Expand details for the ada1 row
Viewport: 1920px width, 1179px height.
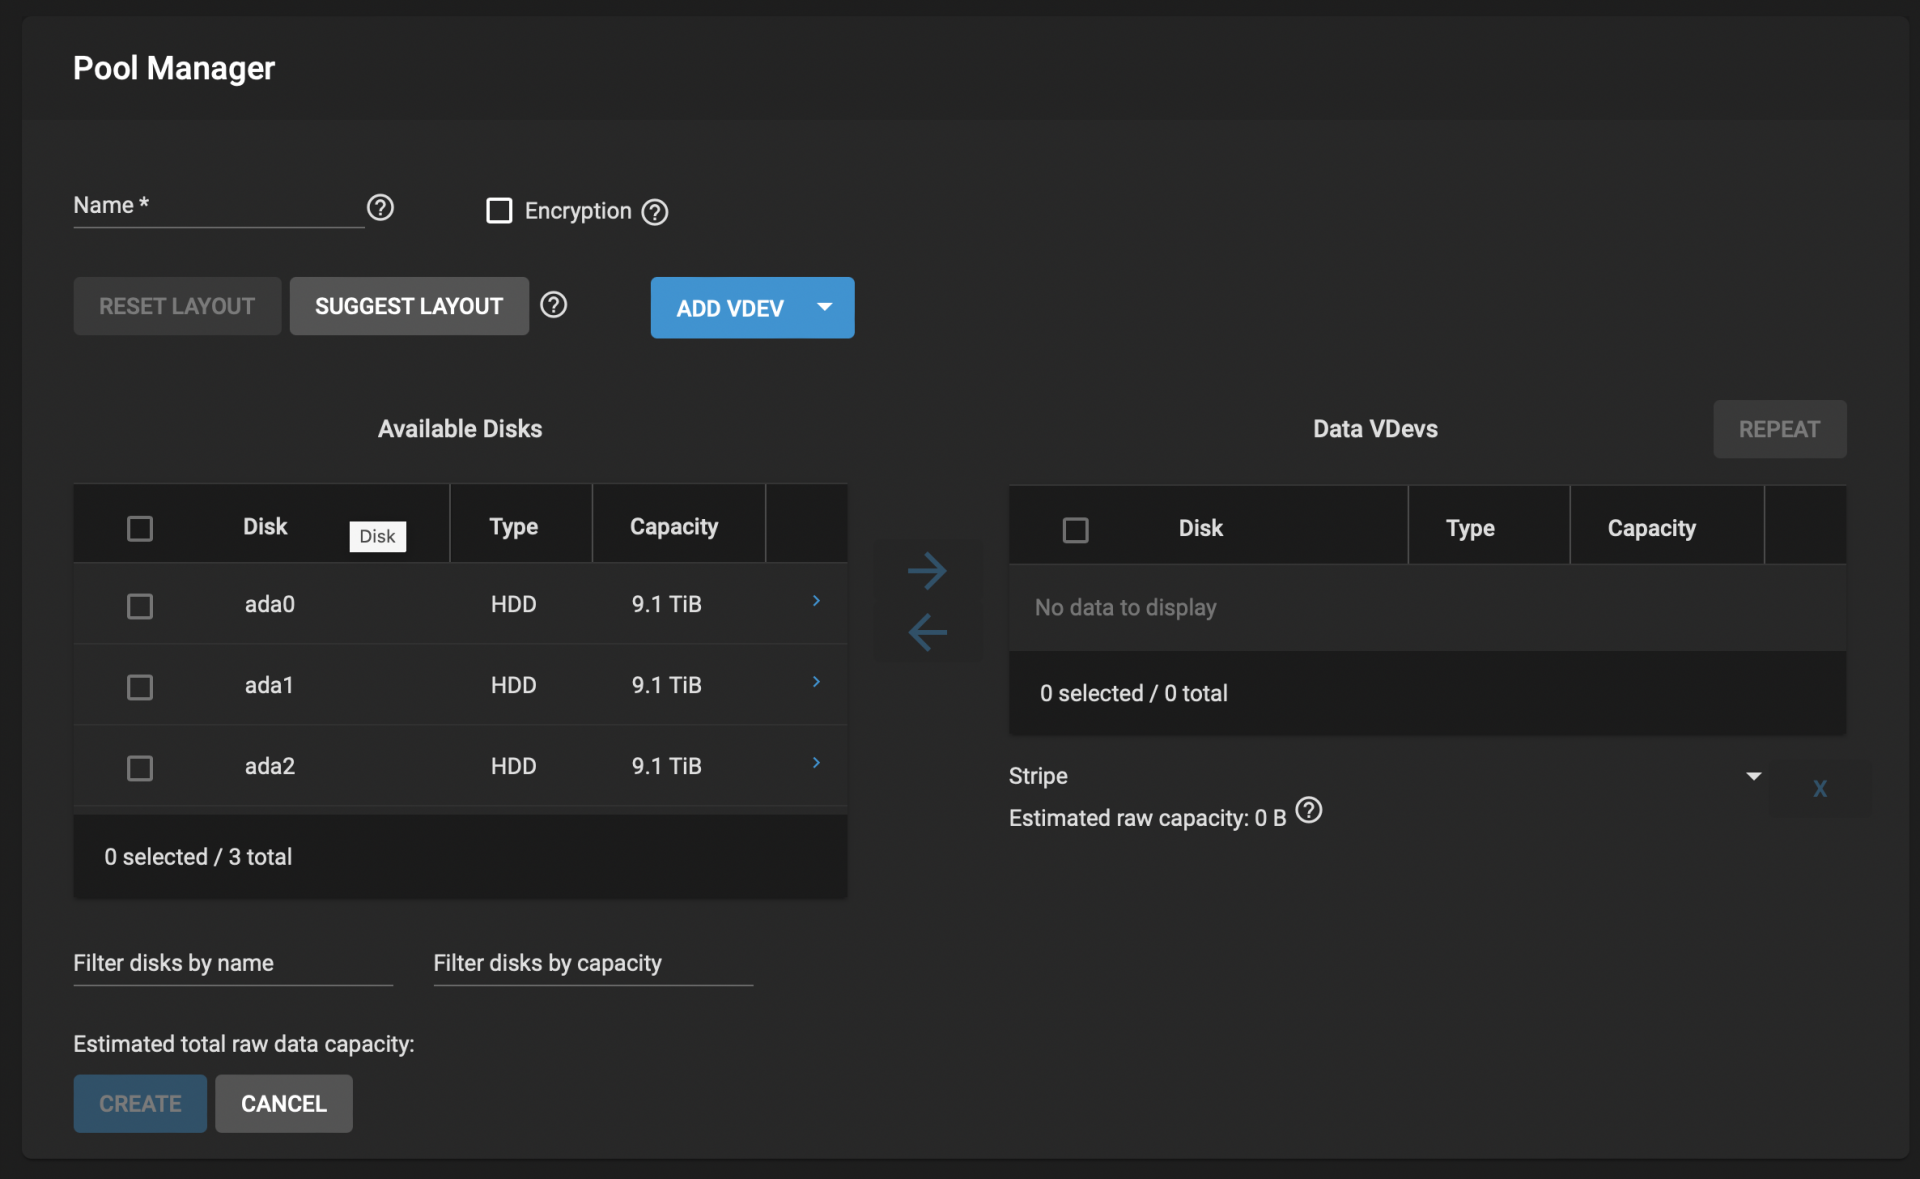[x=816, y=682]
